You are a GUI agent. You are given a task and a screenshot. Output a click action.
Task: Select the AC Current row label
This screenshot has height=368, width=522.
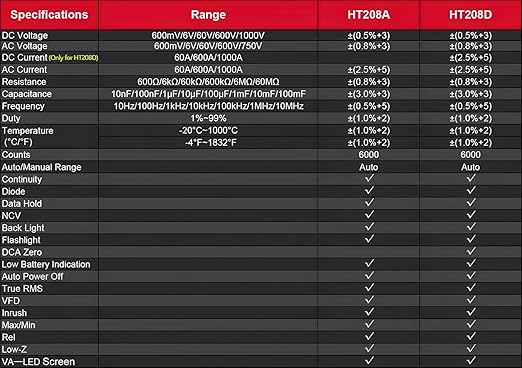click(24, 70)
